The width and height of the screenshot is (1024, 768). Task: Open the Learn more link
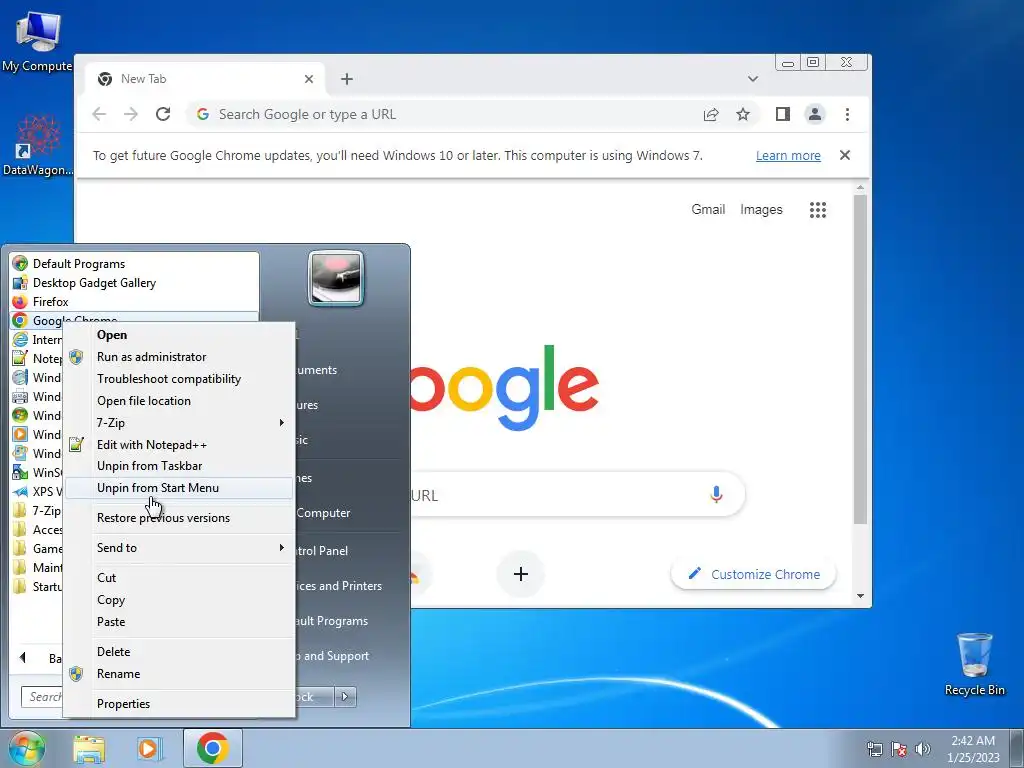(x=788, y=156)
